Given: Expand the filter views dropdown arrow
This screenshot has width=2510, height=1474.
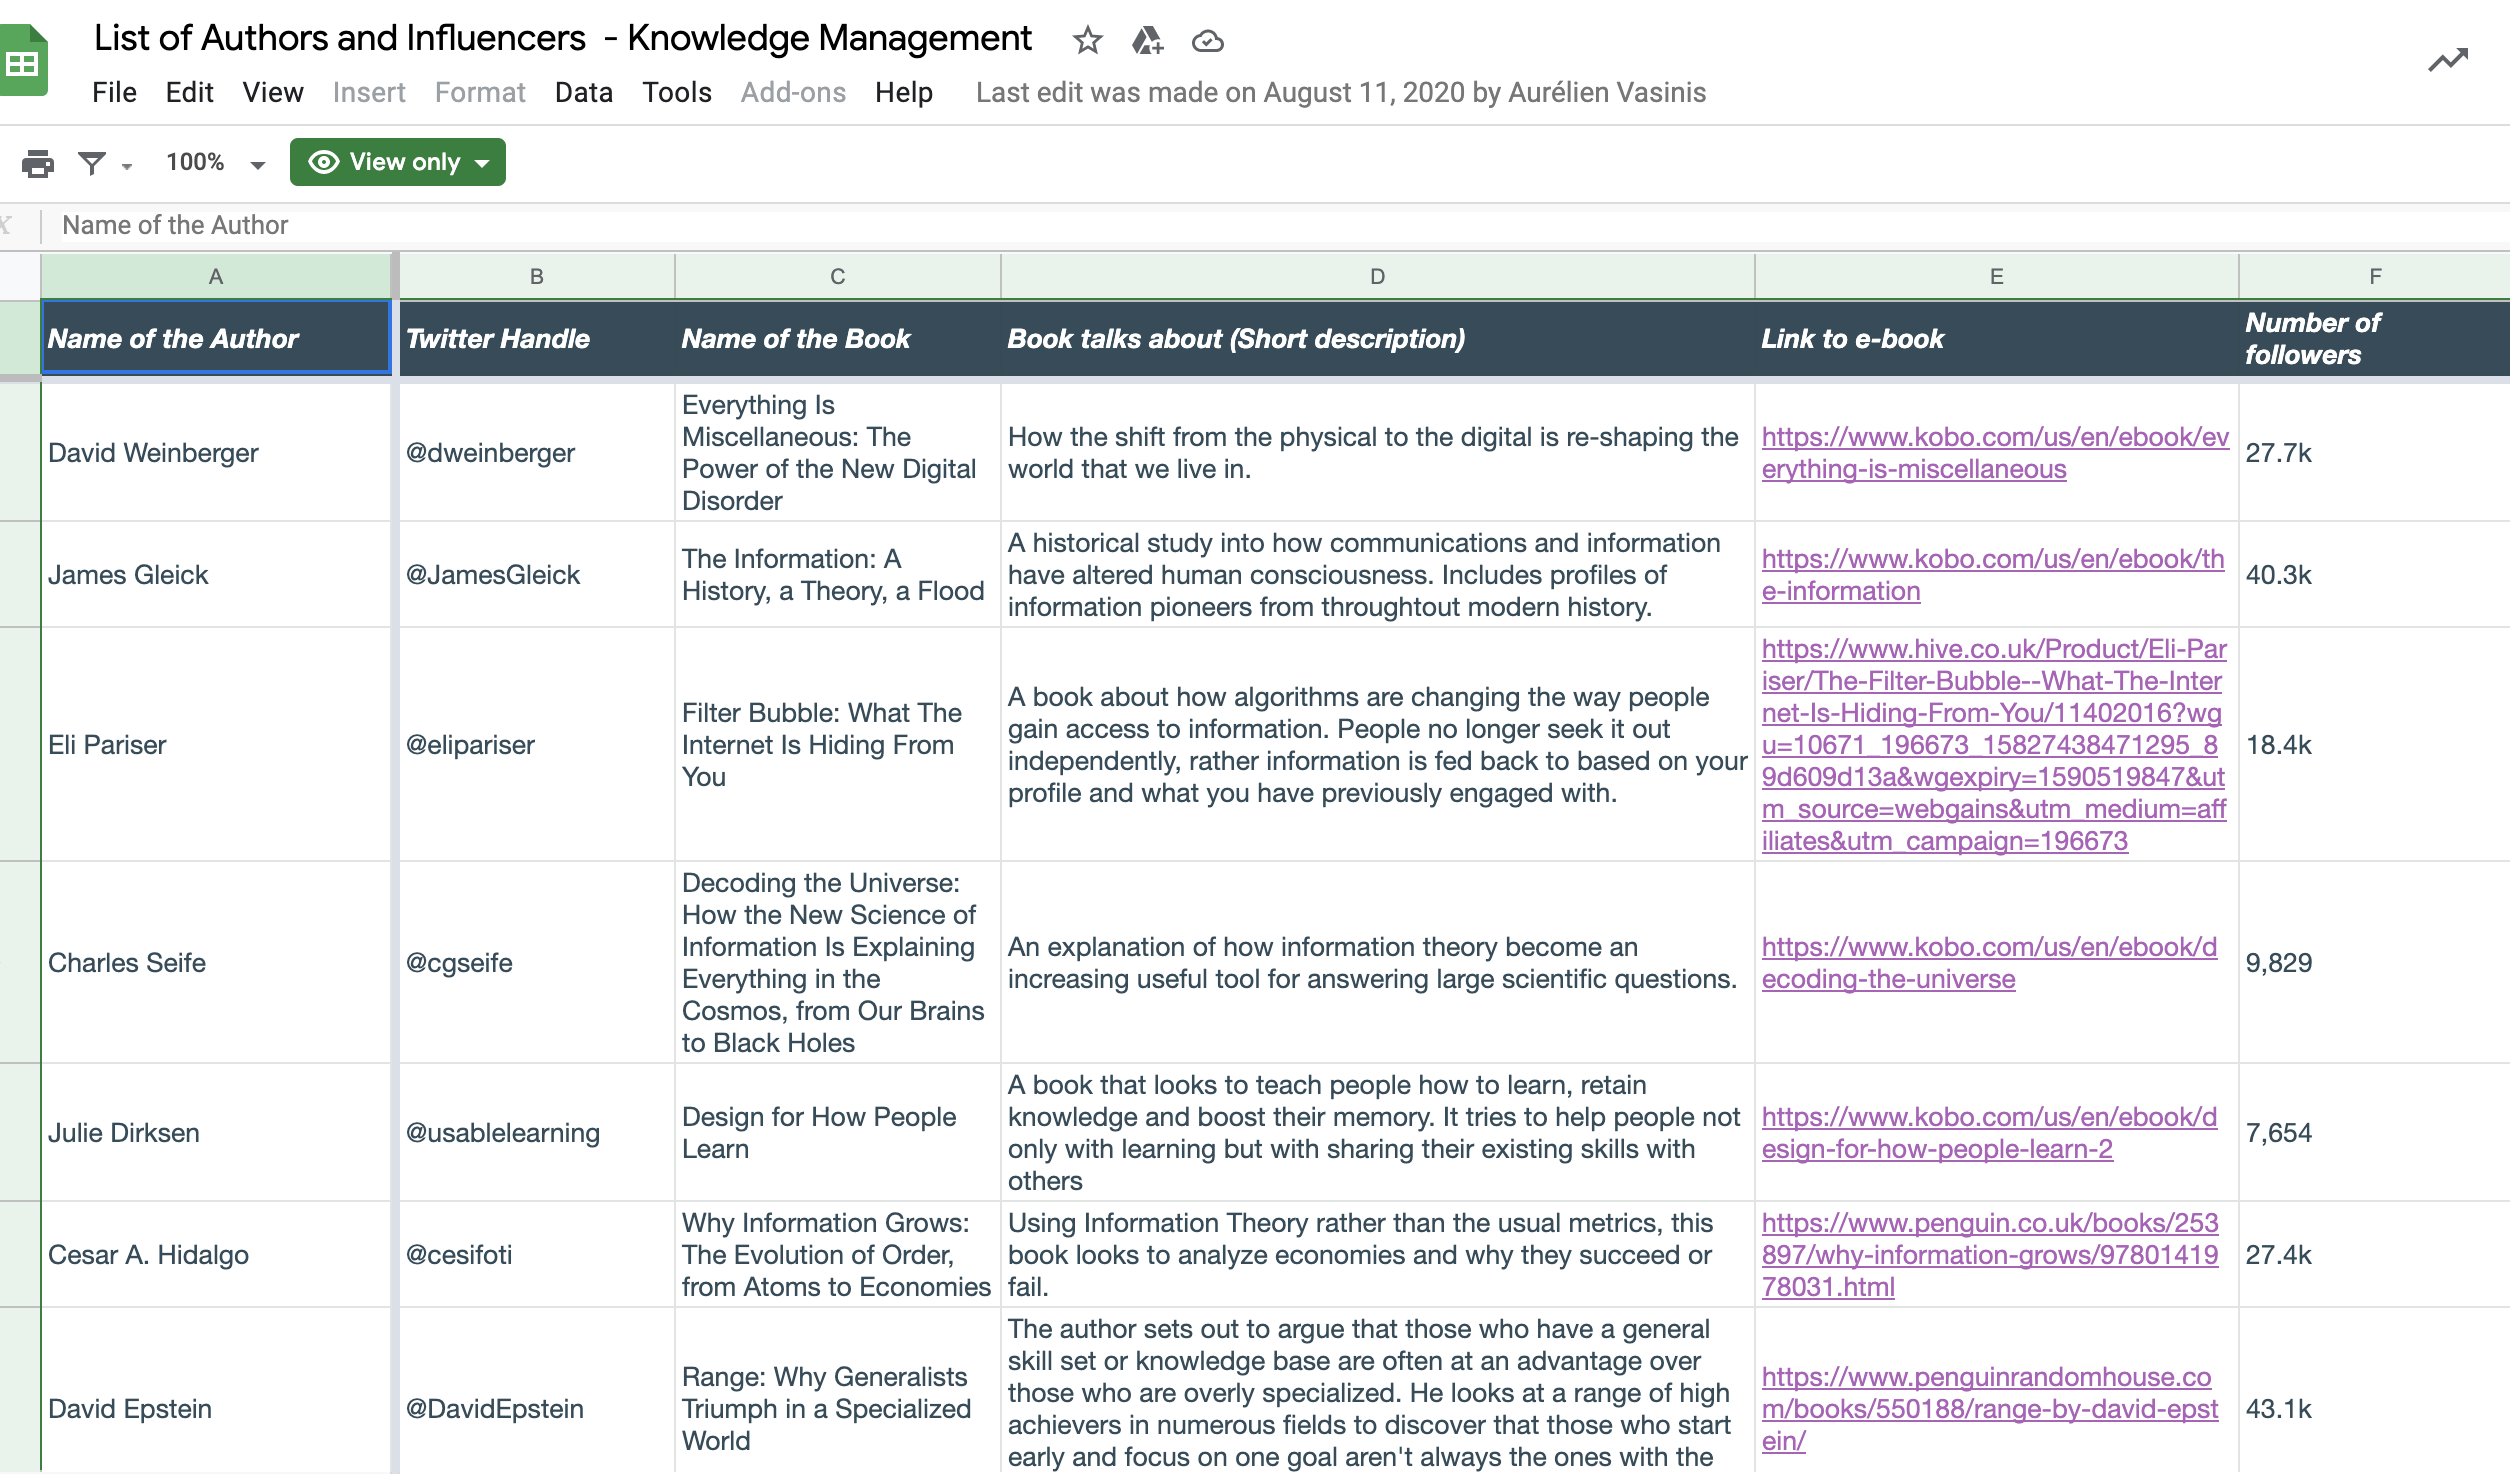Looking at the screenshot, I should (127, 166).
